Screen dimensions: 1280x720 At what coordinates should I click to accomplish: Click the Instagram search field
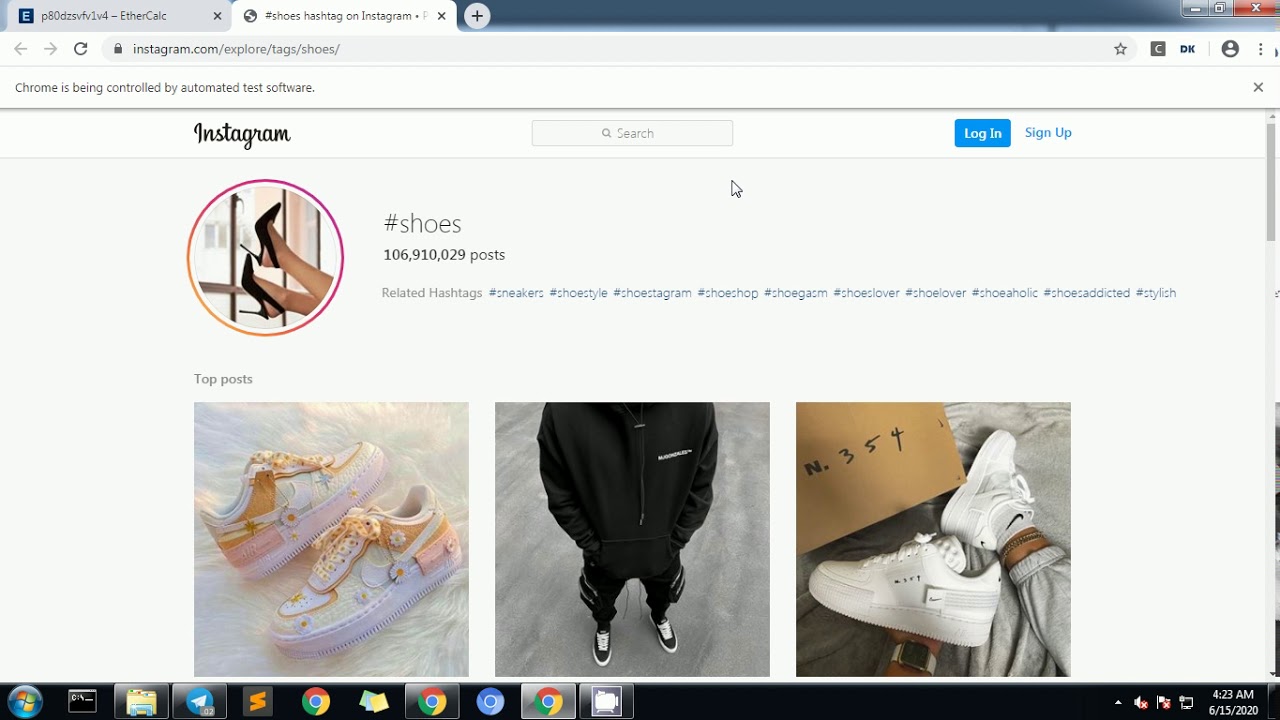click(x=632, y=133)
